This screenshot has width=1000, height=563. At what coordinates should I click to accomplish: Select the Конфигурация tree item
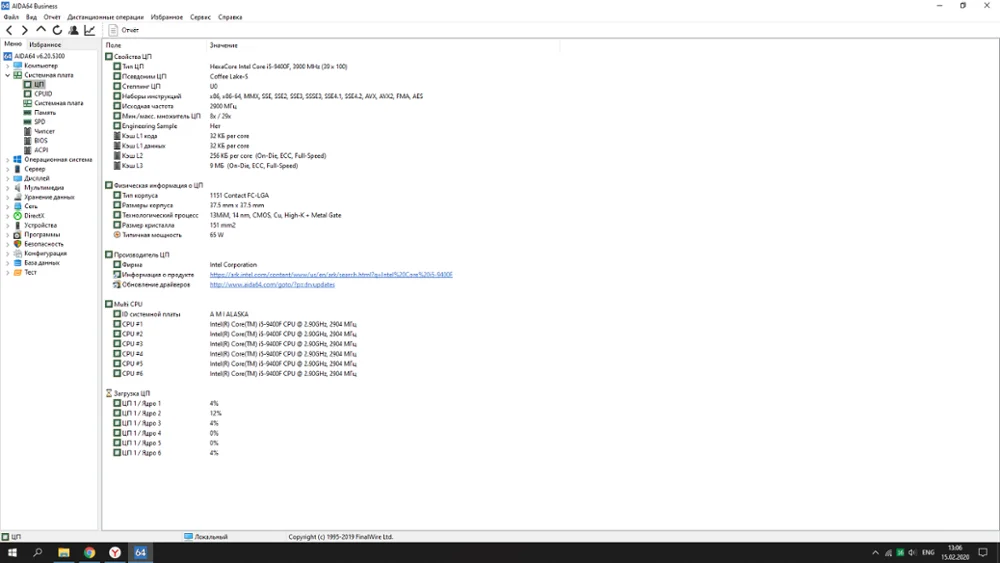[45, 254]
